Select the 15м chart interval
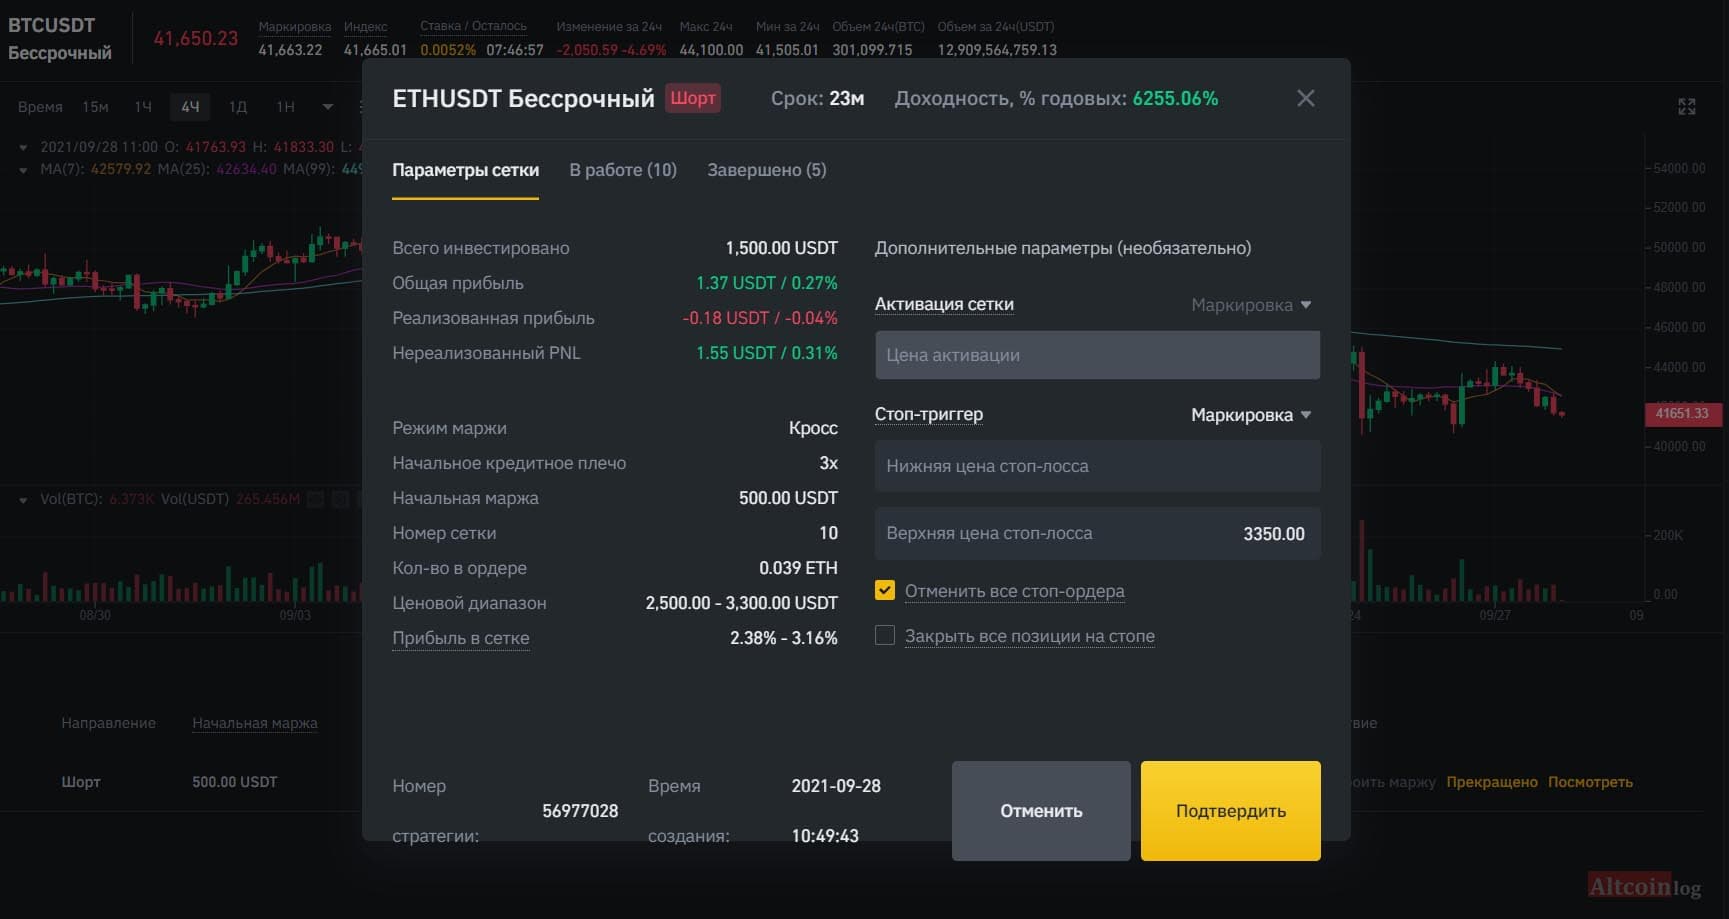The image size is (1729, 919). [x=95, y=107]
